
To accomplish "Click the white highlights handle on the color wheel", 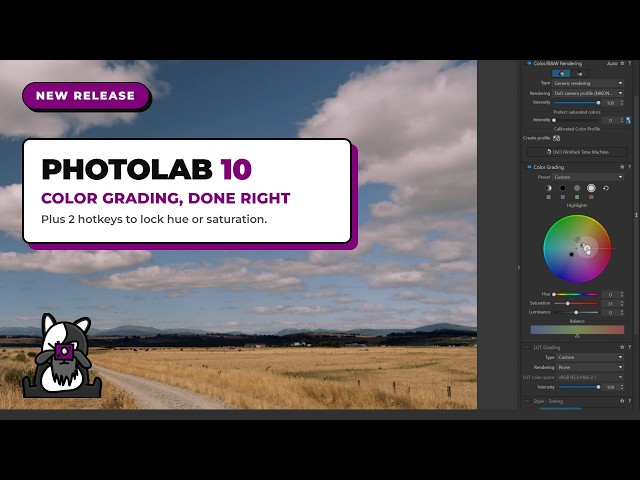I will click(587, 248).
